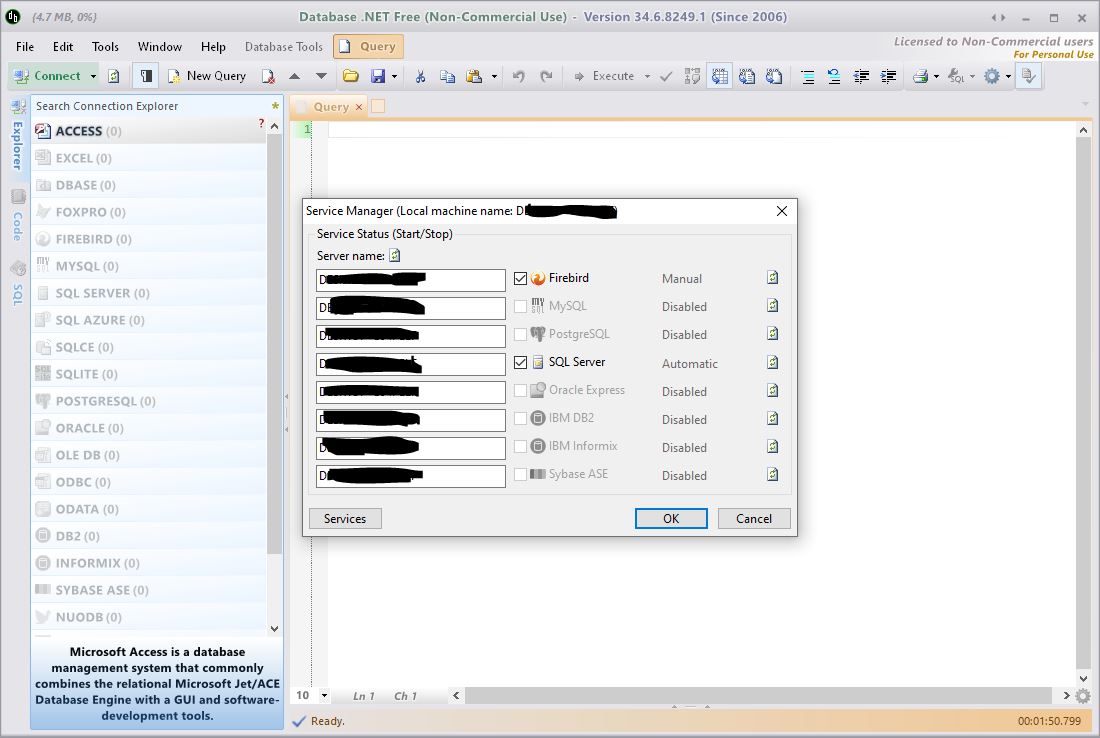Open the Paste icon dropdown arrow

point(494,76)
